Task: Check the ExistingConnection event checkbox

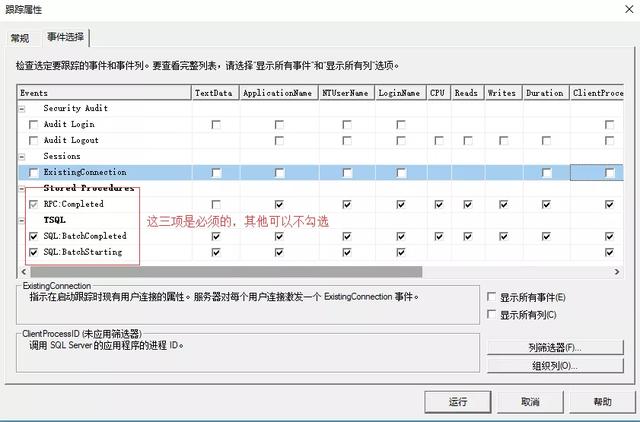Action: pos(33,173)
